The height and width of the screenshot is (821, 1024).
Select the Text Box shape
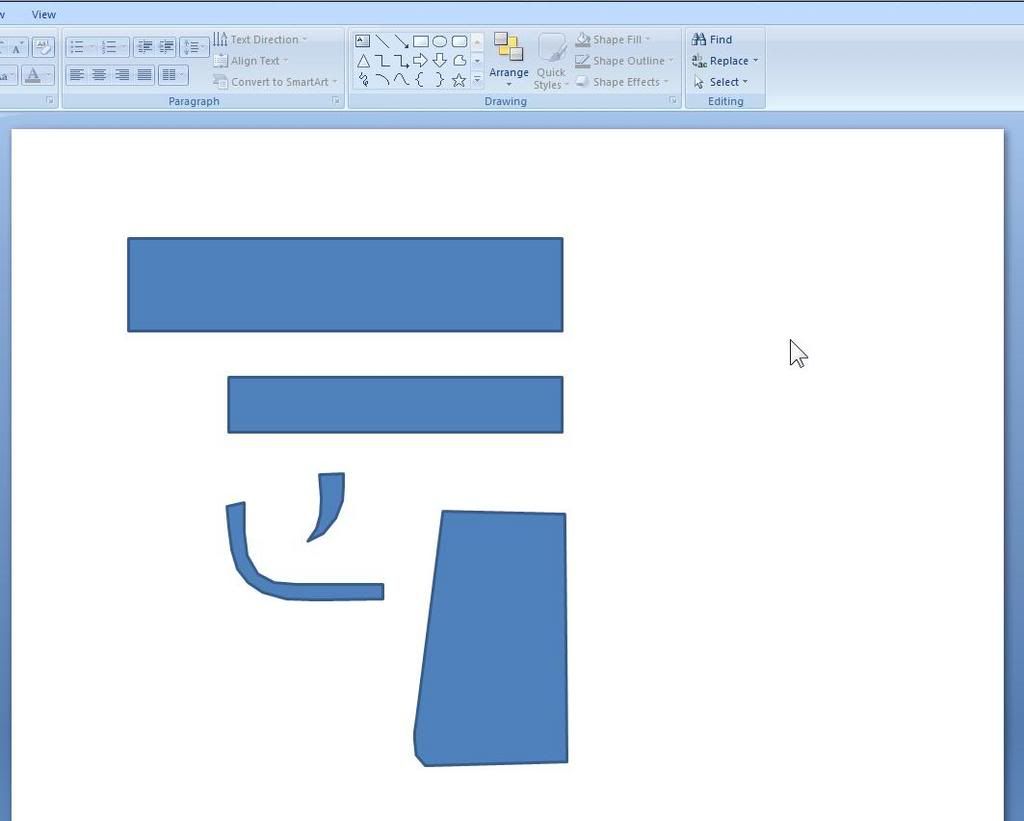362,41
